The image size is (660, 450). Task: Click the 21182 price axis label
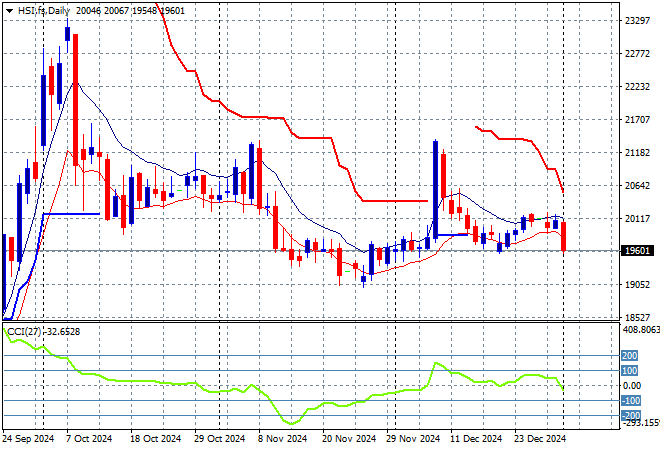636,153
